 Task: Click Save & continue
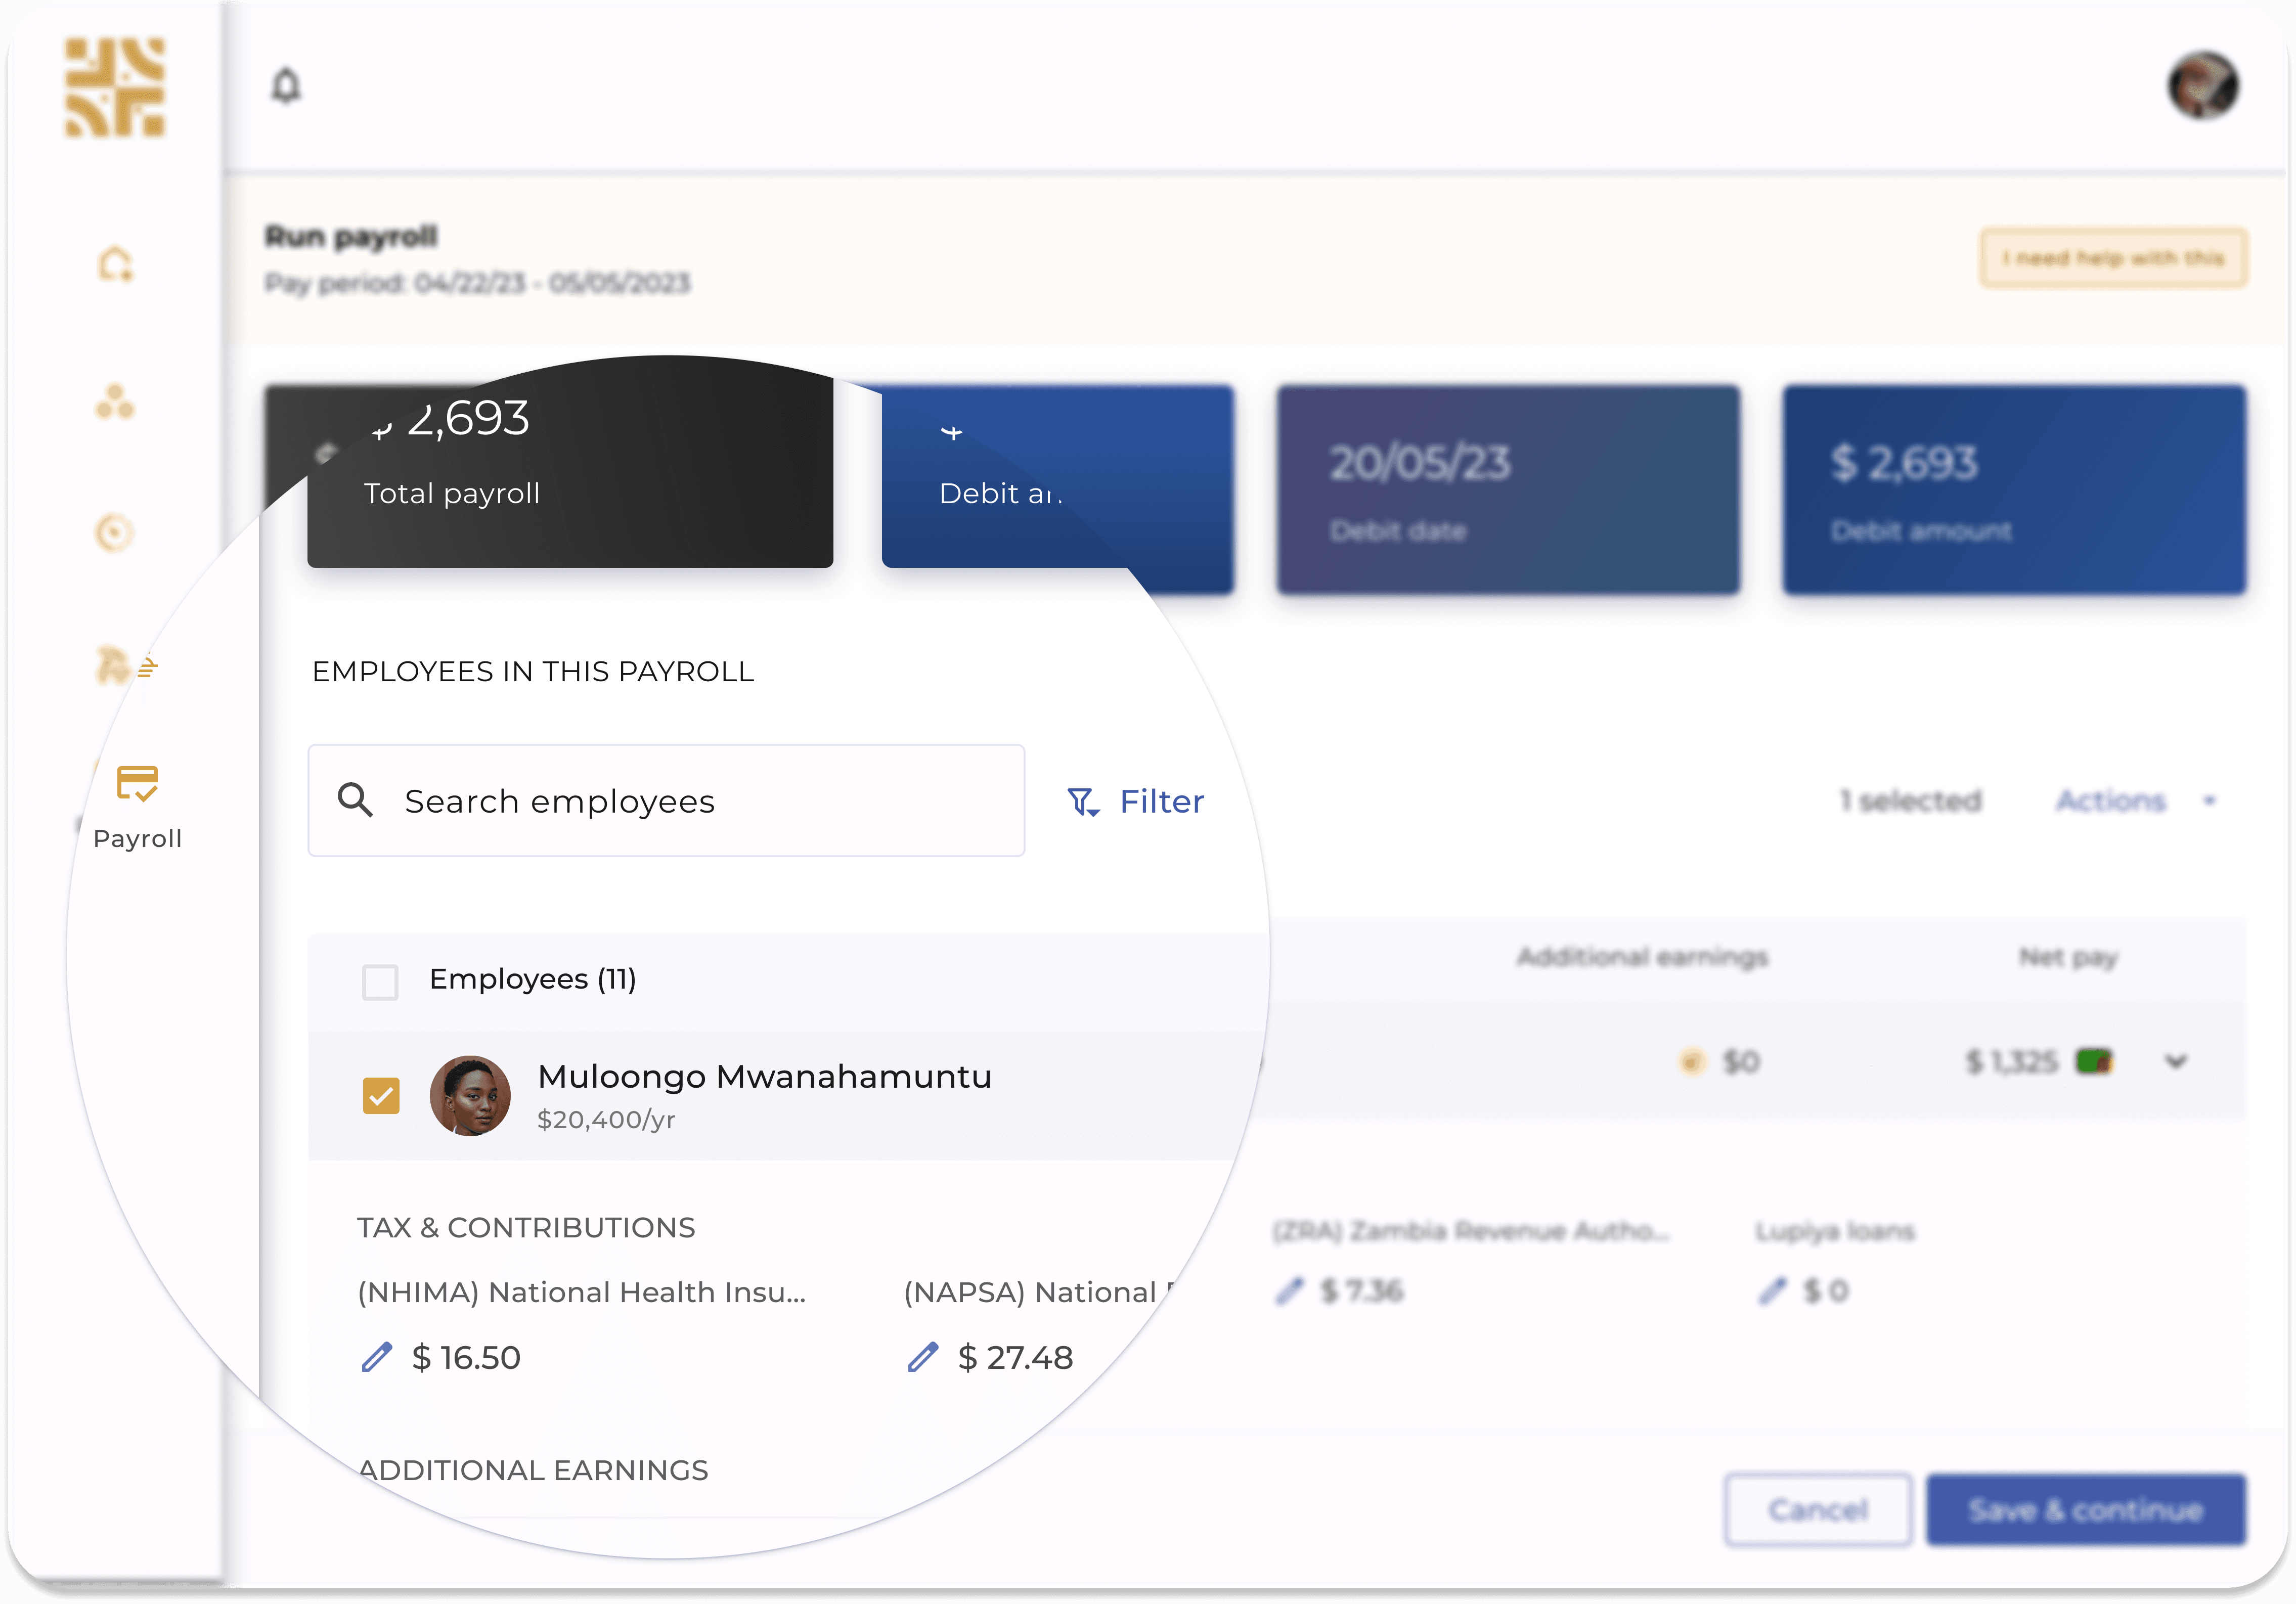point(2086,1510)
